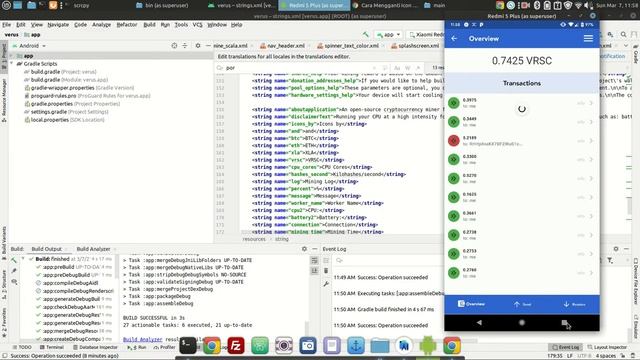
Task: Expand the app module tree node
Action: coord(12,56)
